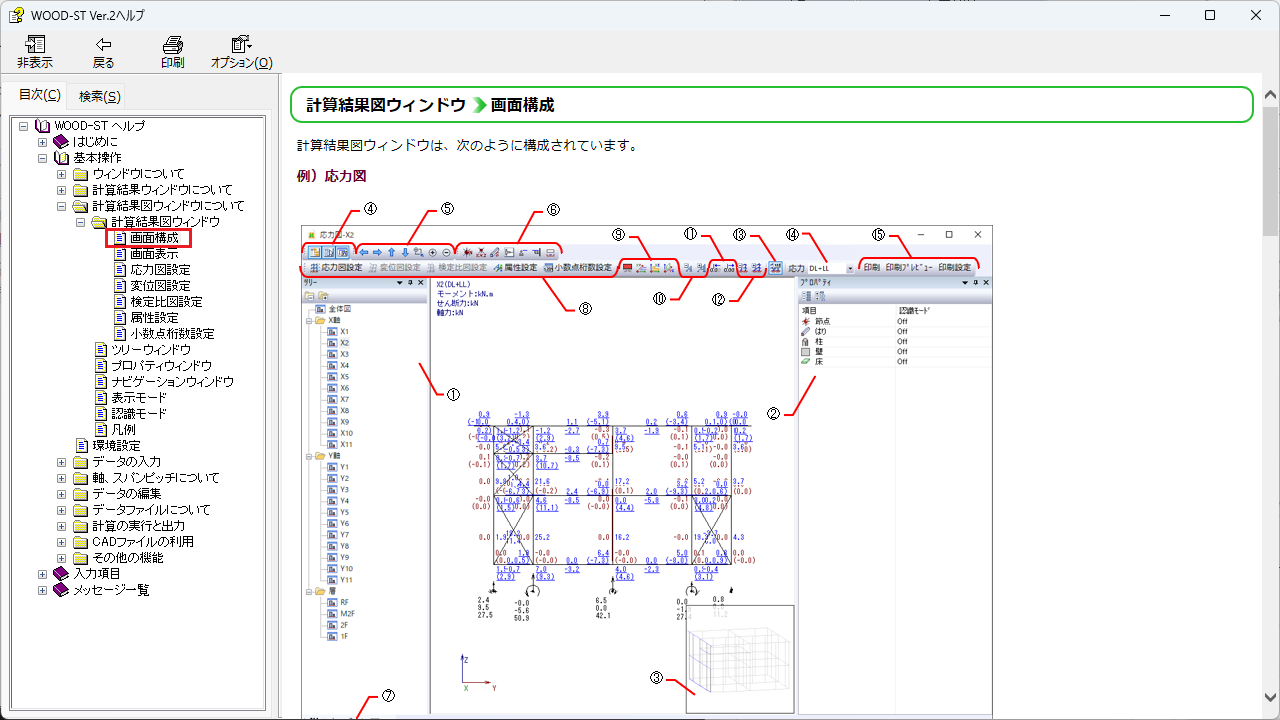Image resolution: width=1280 pixels, height=720 pixels.
Task: Click the content pane scroll-down arrow
Action: pyautogui.click(x=1270, y=697)
